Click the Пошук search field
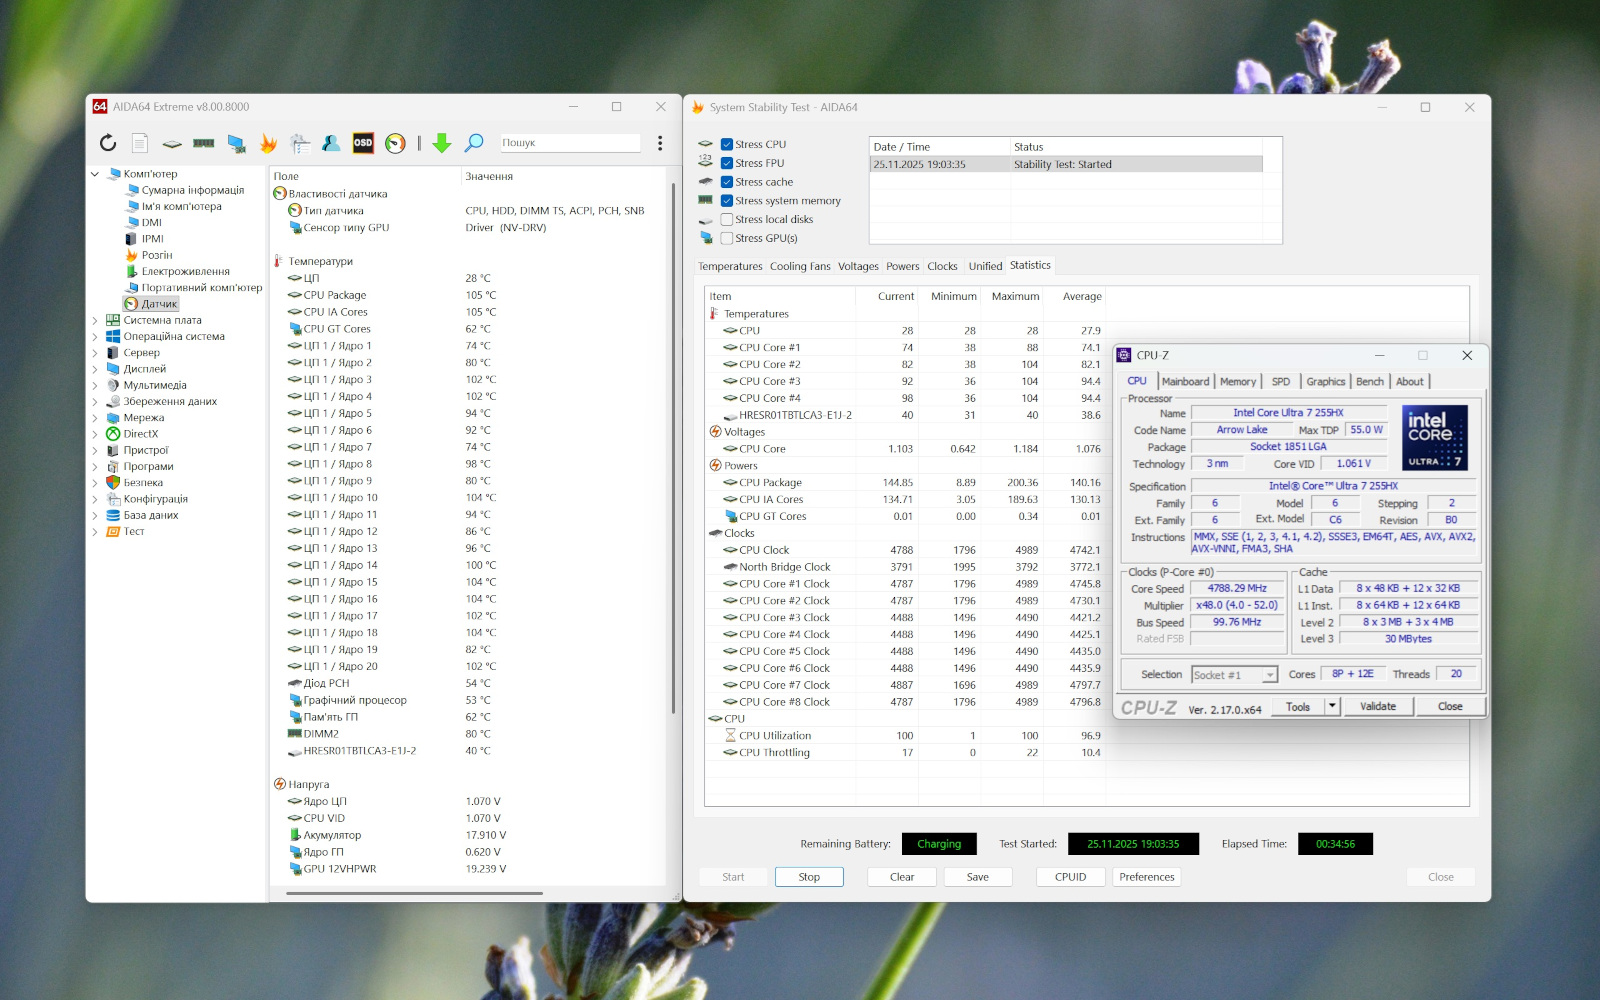 click(570, 143)
